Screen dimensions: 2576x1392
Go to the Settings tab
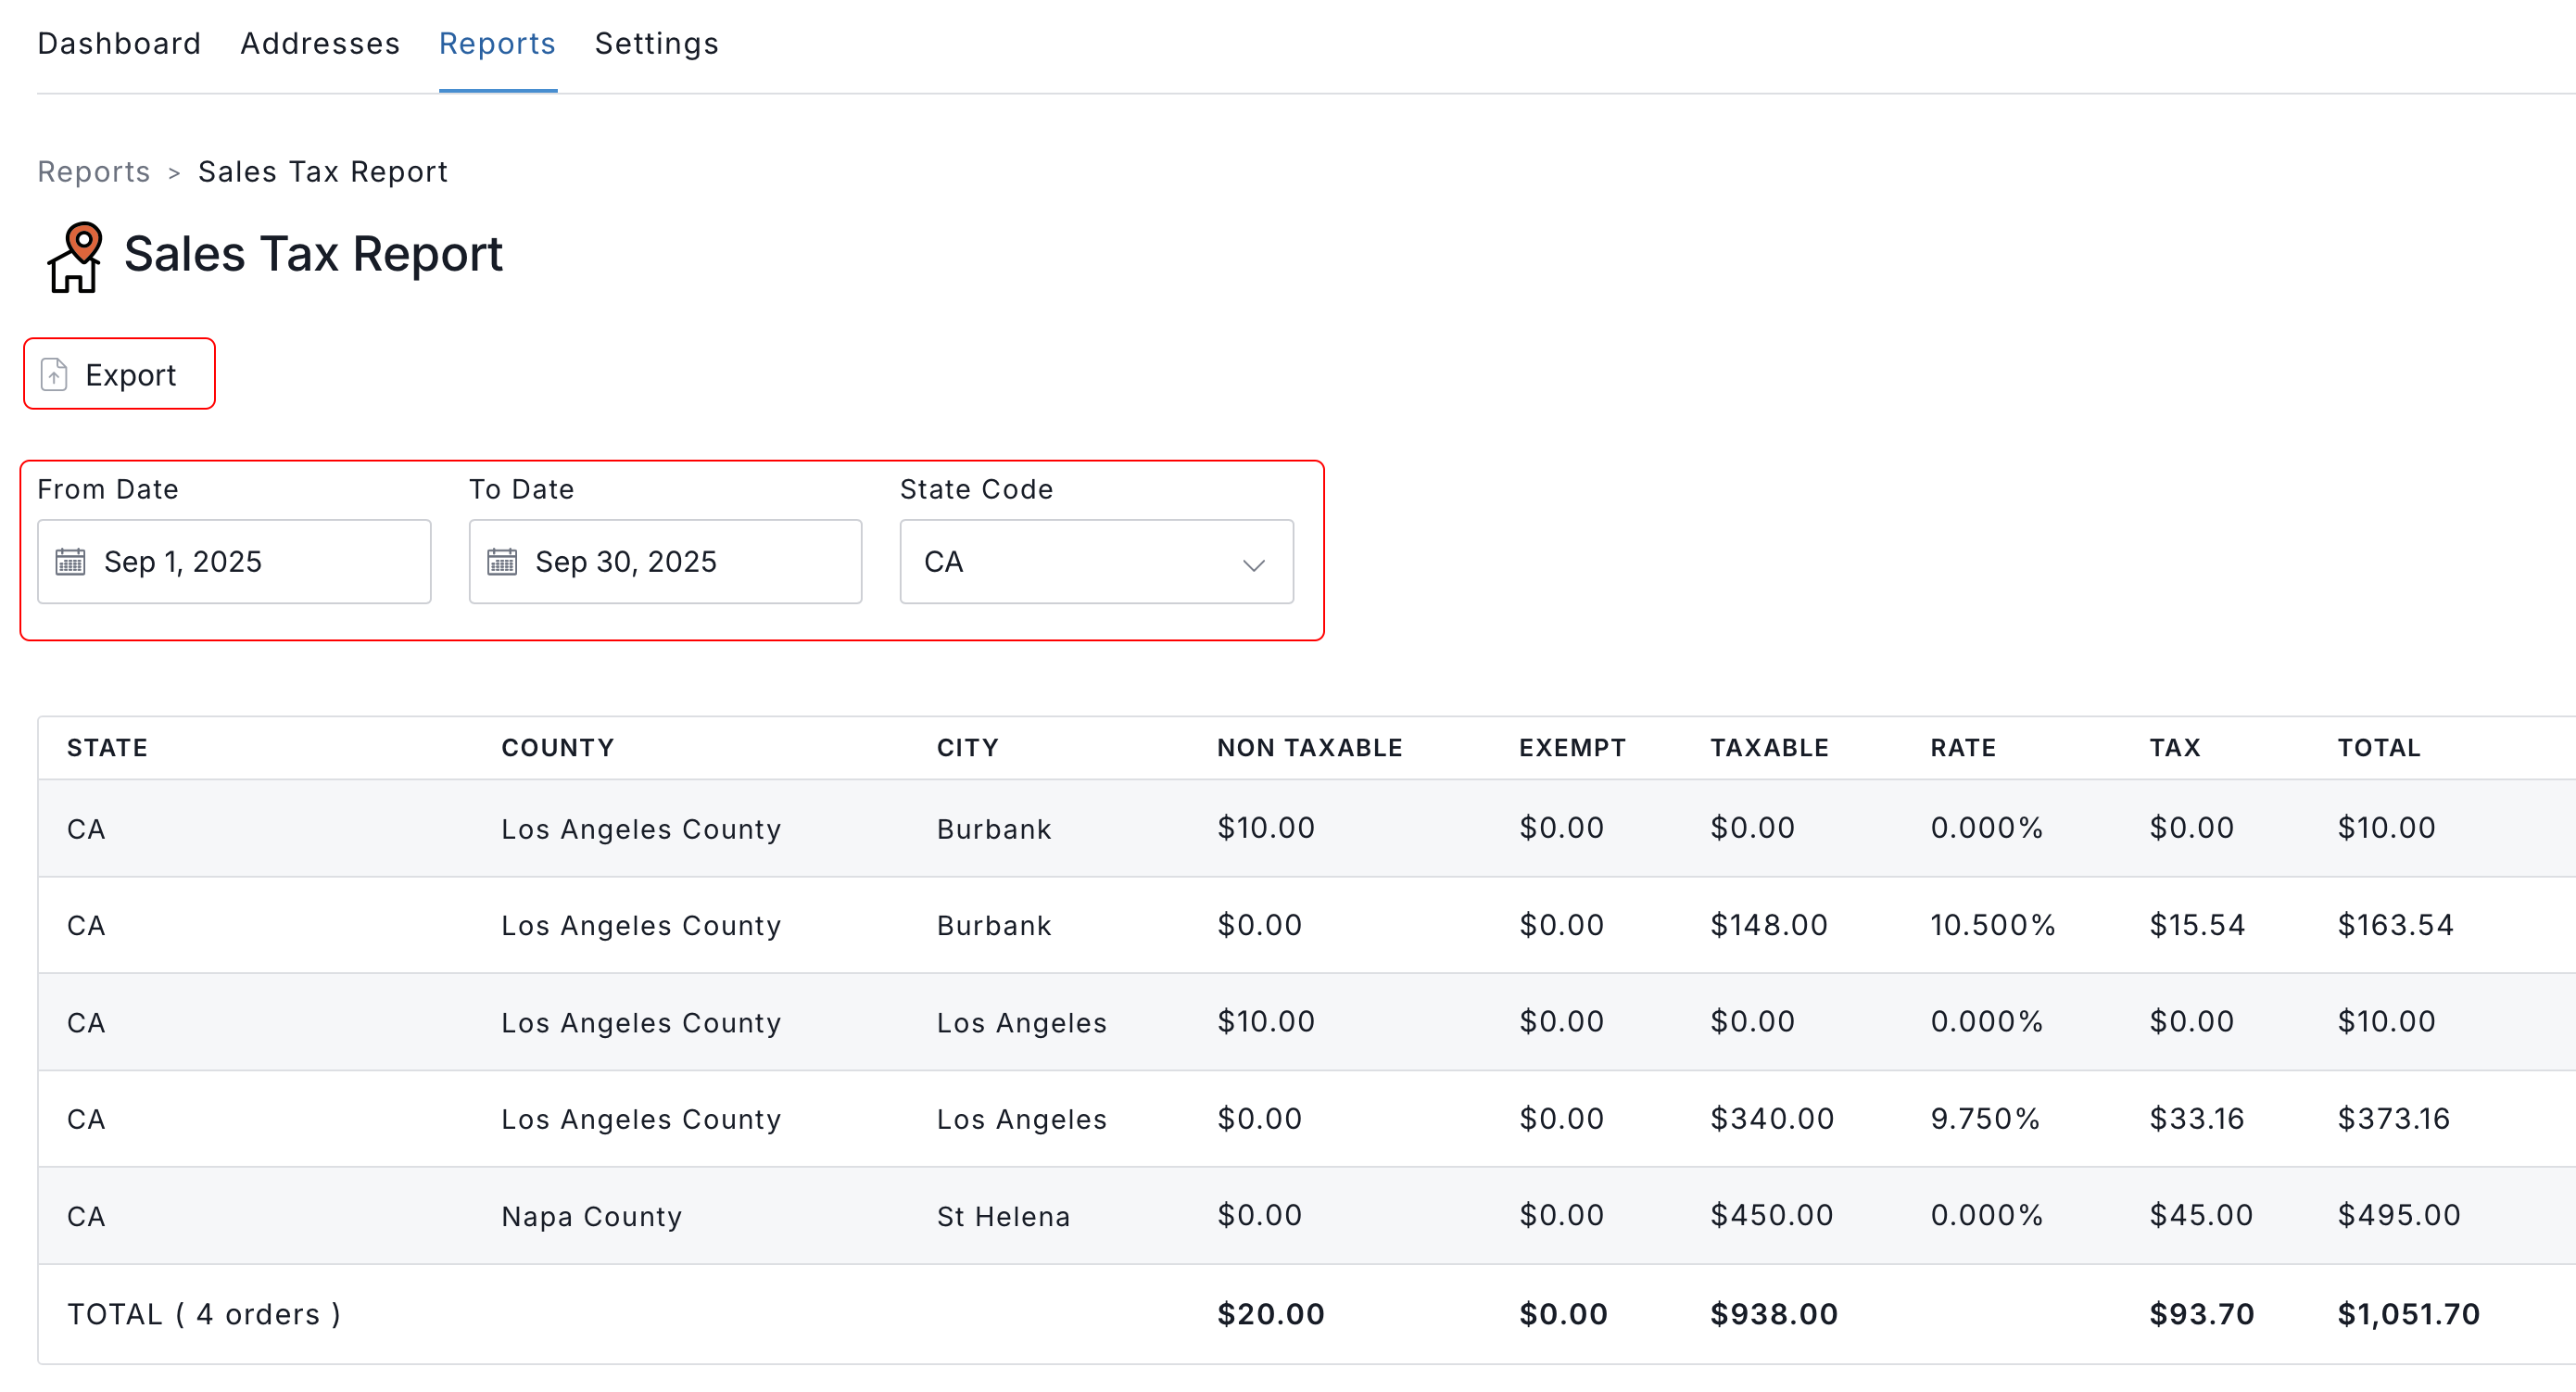pos(656,44)
